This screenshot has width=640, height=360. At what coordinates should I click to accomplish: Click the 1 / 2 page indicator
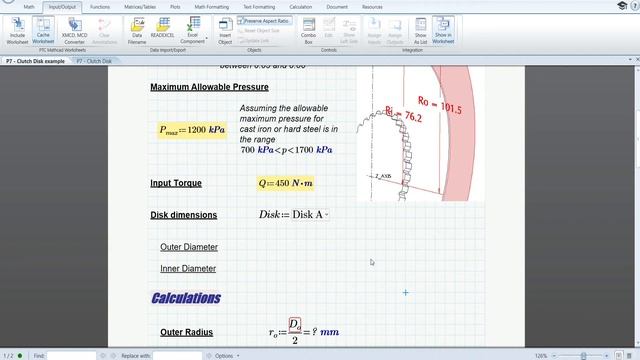(8, 356)
